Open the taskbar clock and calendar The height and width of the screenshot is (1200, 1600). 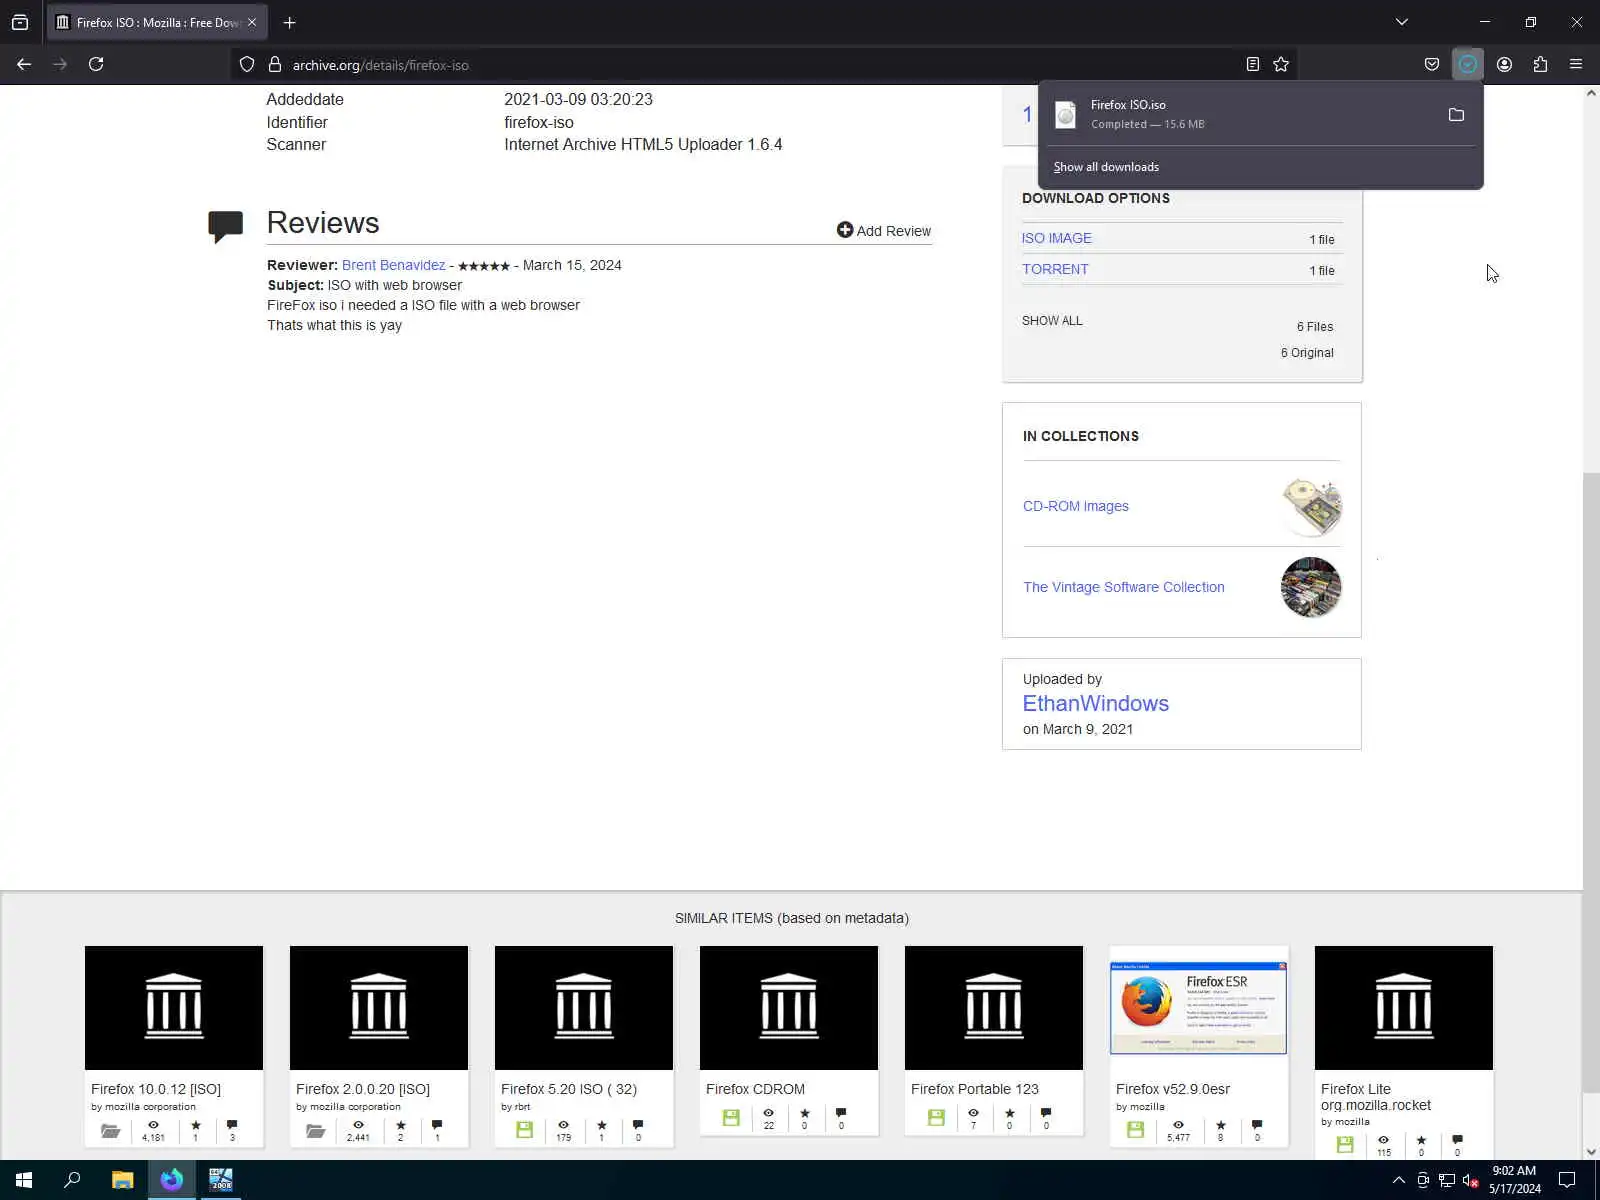1514,1180
